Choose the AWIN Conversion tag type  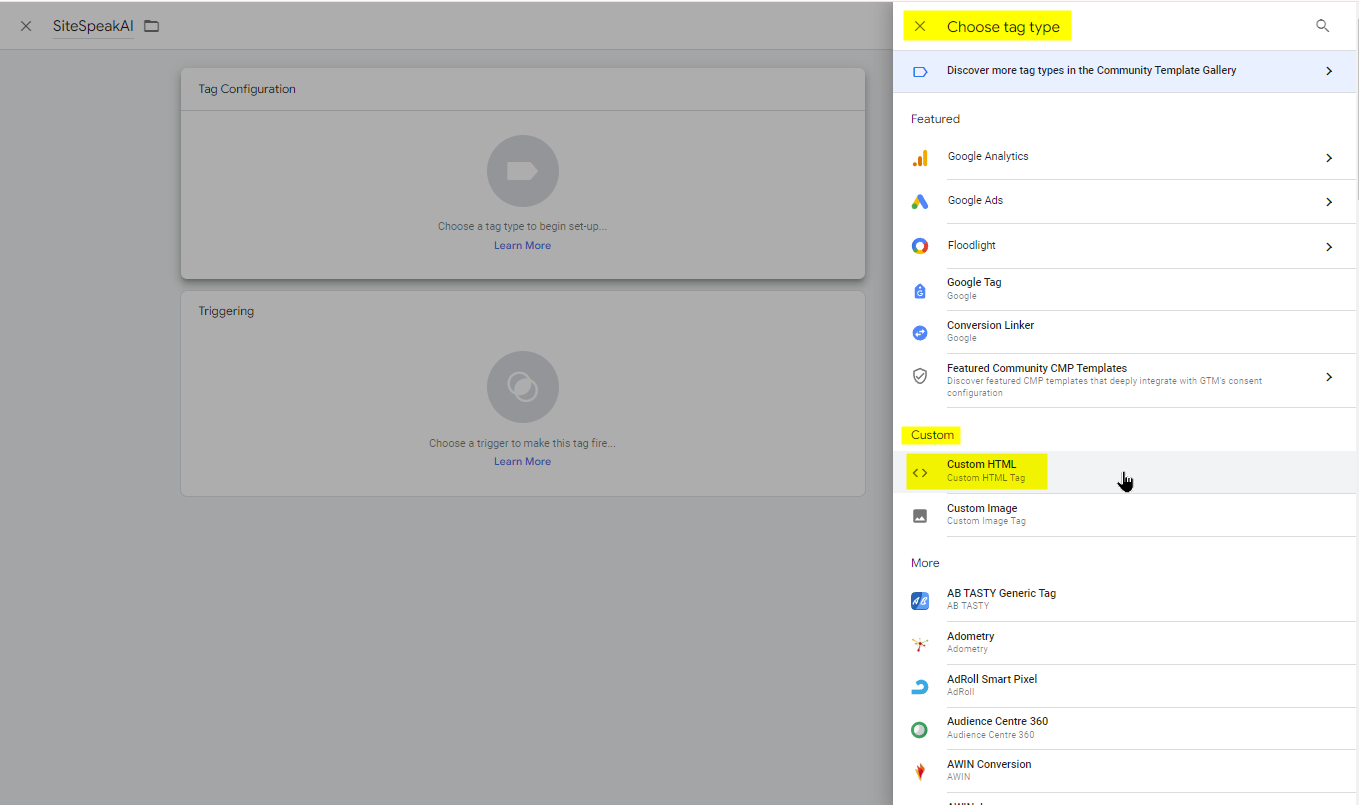pos(1125,771)
